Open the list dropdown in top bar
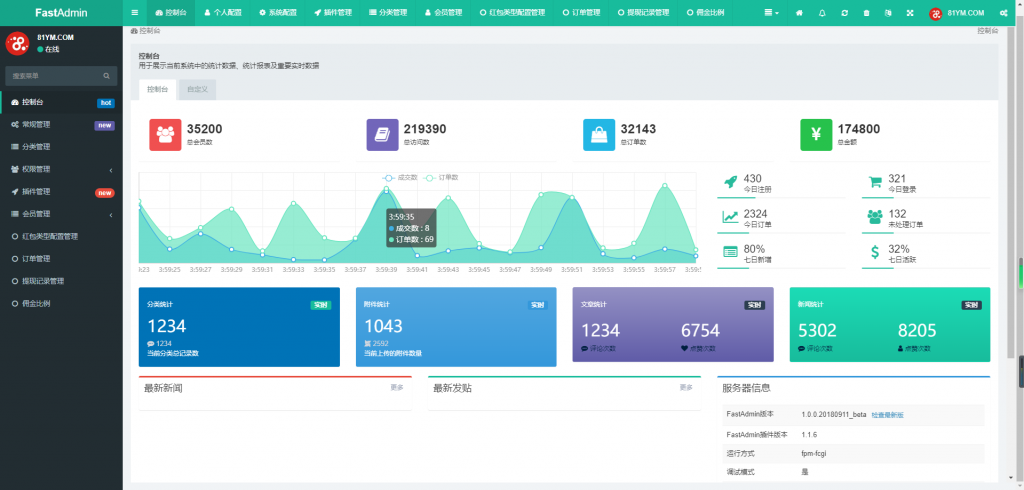Image resolution: width=1024 pixels, height=490 pixels. [x=771, y=12]
